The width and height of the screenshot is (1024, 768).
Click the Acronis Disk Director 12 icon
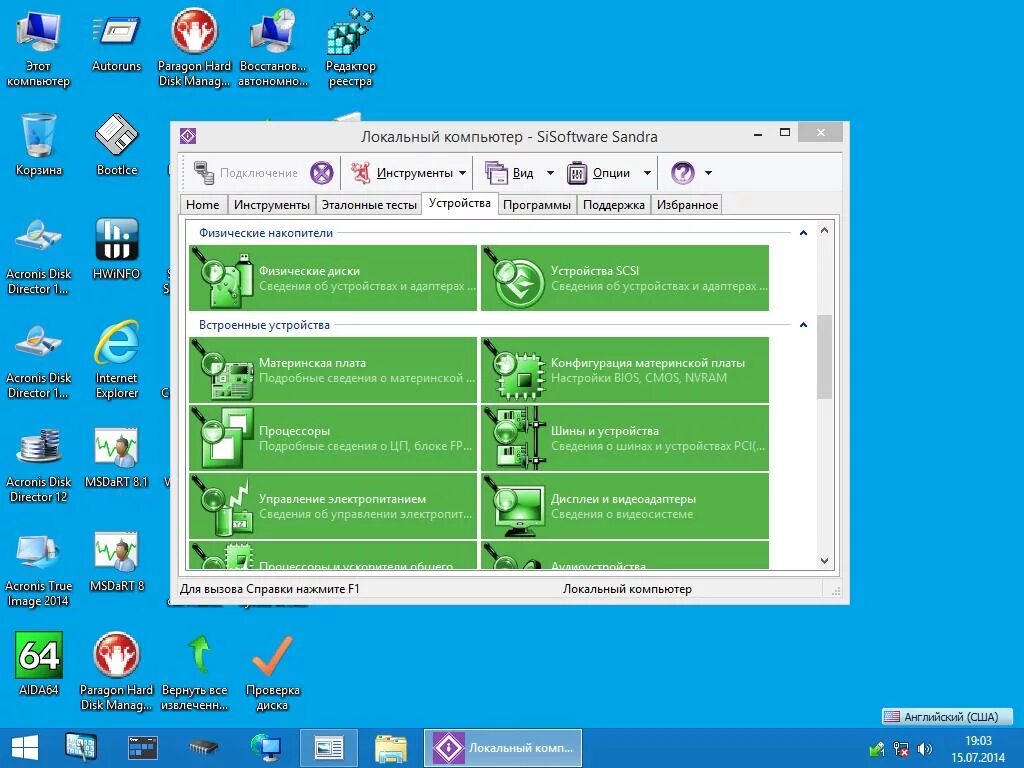[39, 465]
